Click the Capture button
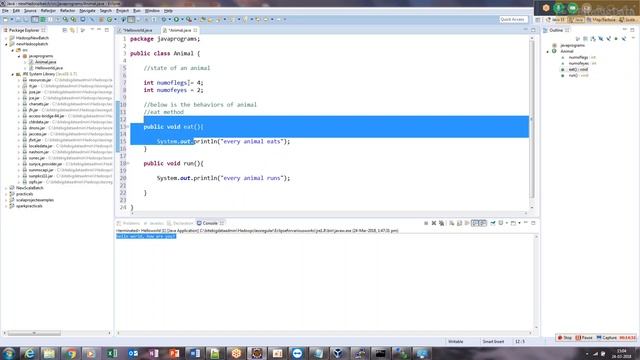The height and width of the screenshot is (360, 640). tap(607, 338)
